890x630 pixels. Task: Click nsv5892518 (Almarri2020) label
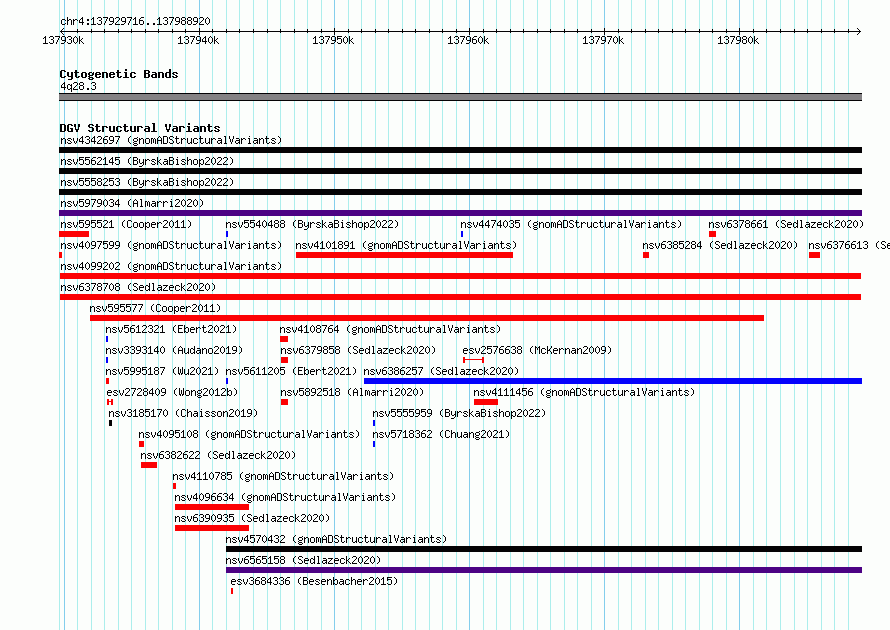point(352,392)
